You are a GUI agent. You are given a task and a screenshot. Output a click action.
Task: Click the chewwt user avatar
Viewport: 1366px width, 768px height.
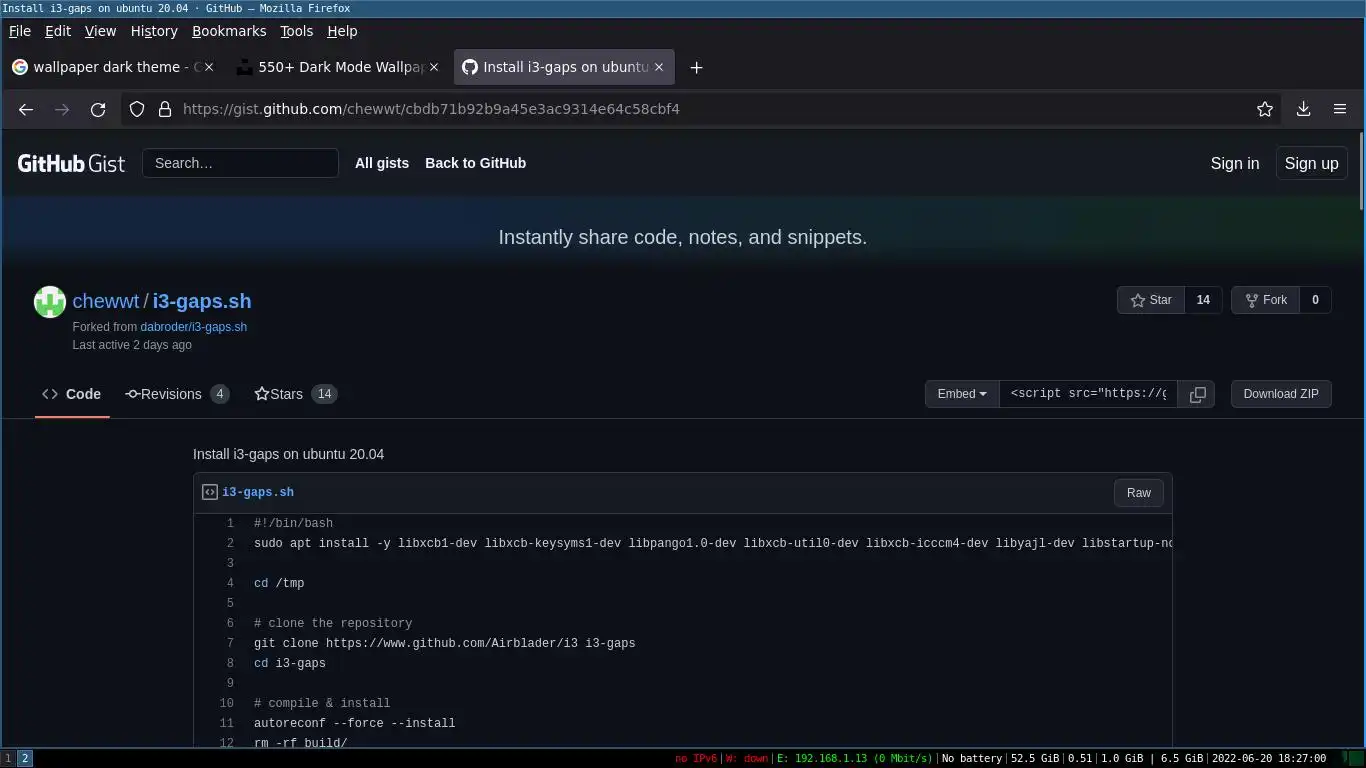coord(50,302)
